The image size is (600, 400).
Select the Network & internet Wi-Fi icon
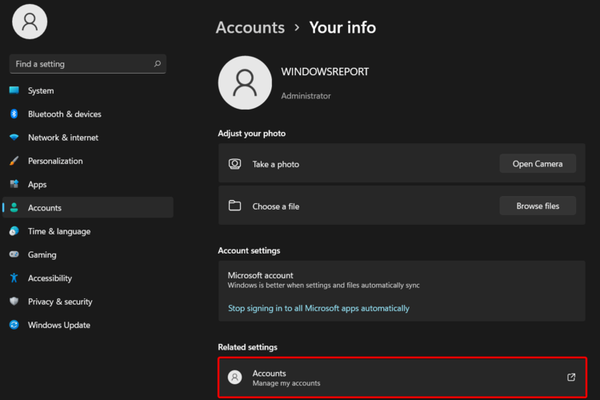[14, 138]
